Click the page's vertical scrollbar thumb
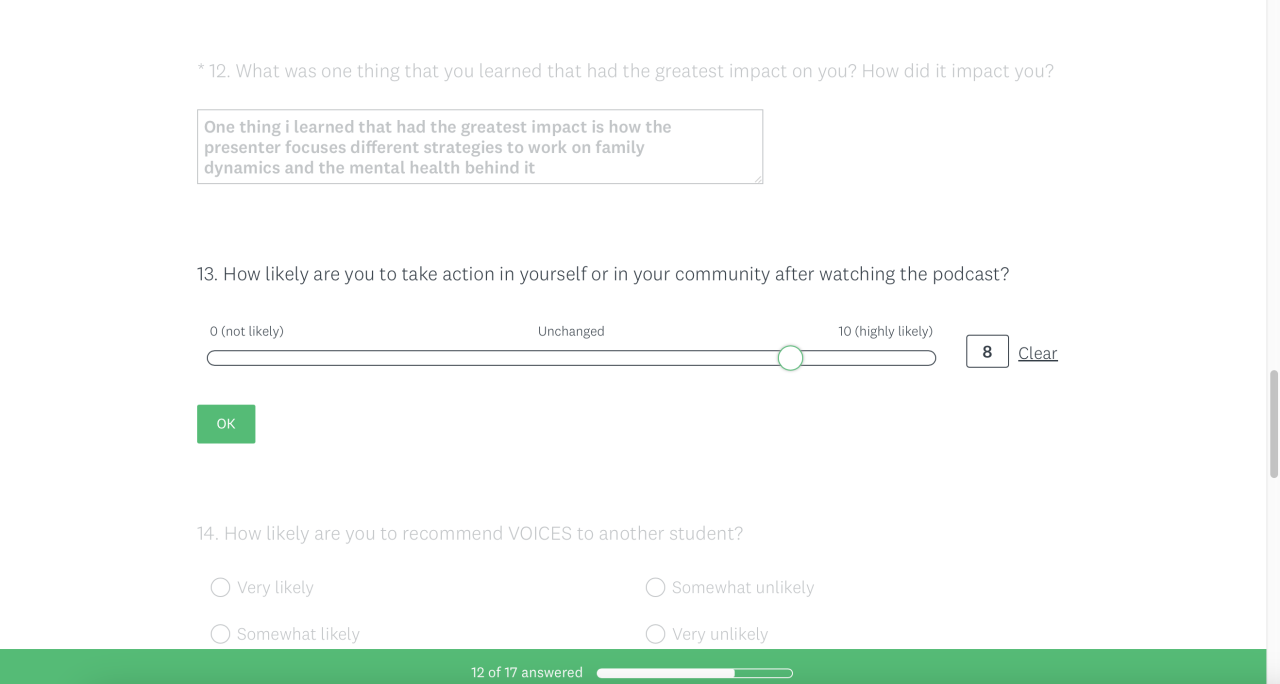 click(1273, 424)
